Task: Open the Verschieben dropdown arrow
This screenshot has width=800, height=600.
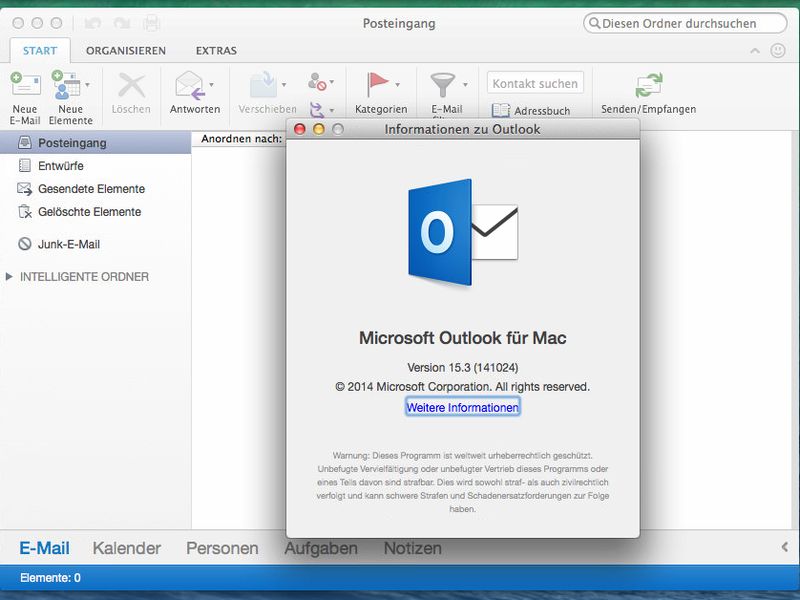Action: coord(284,85)
